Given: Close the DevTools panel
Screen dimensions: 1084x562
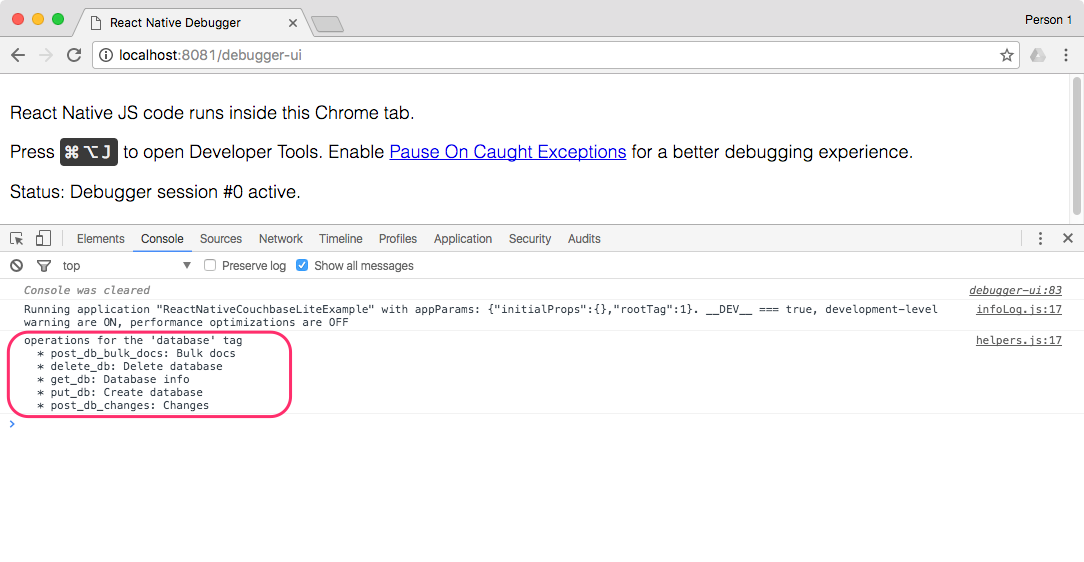Looking at the screenshot, I should [1067, 238].
